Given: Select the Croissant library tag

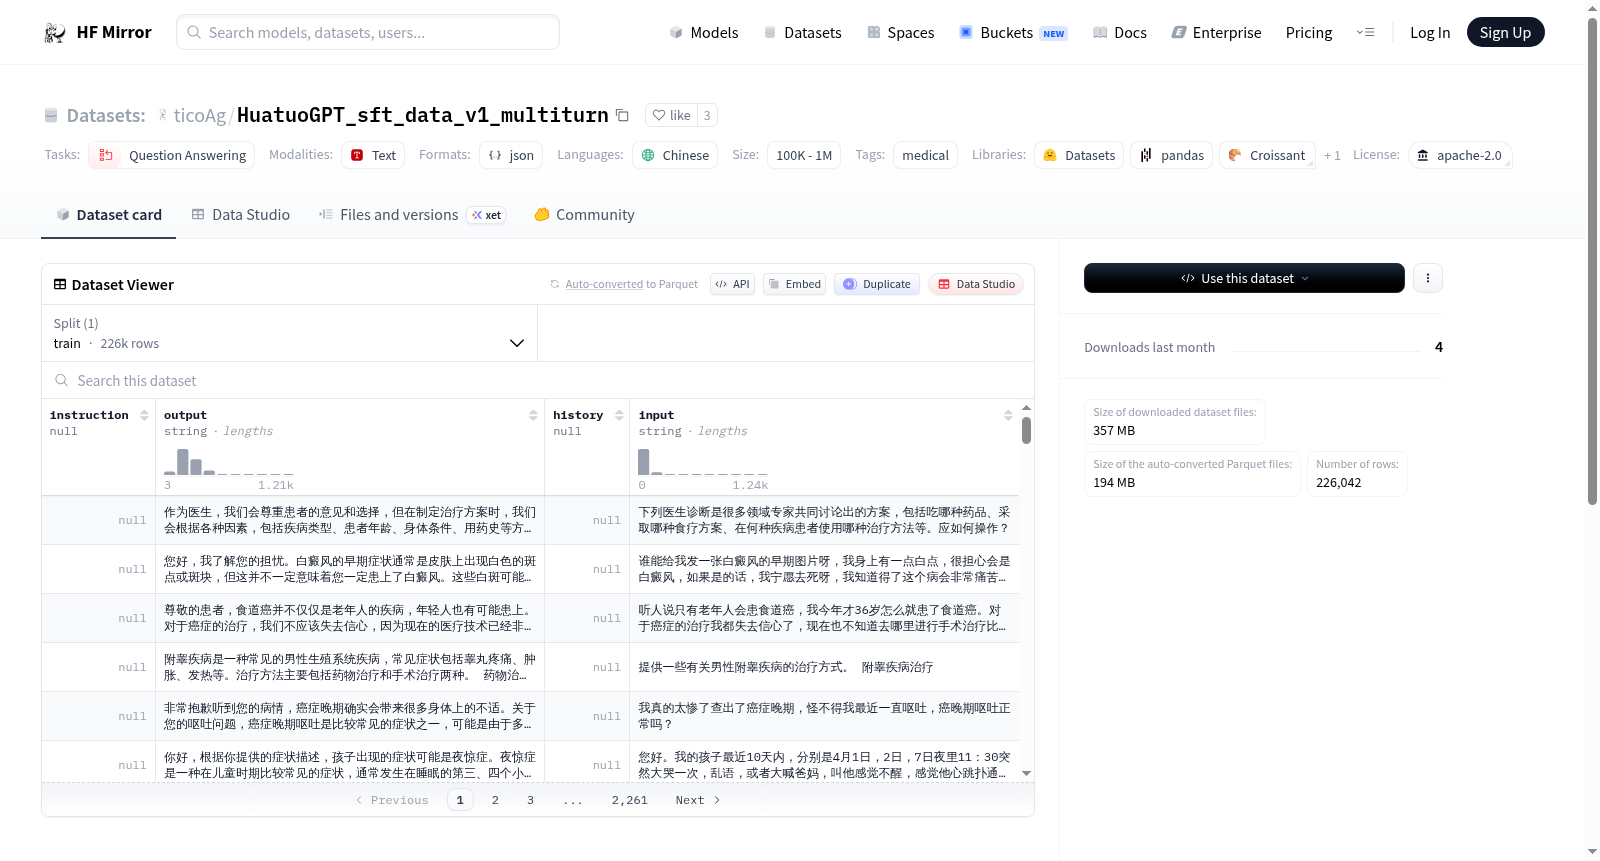Looking at the screenshot, I should point(1267,155).
